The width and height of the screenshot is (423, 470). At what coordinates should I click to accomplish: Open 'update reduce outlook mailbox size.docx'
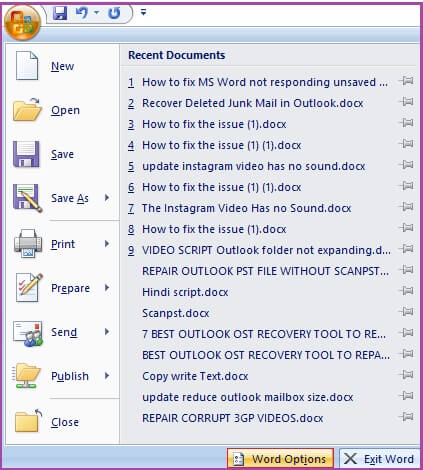(x=248, y=397)
